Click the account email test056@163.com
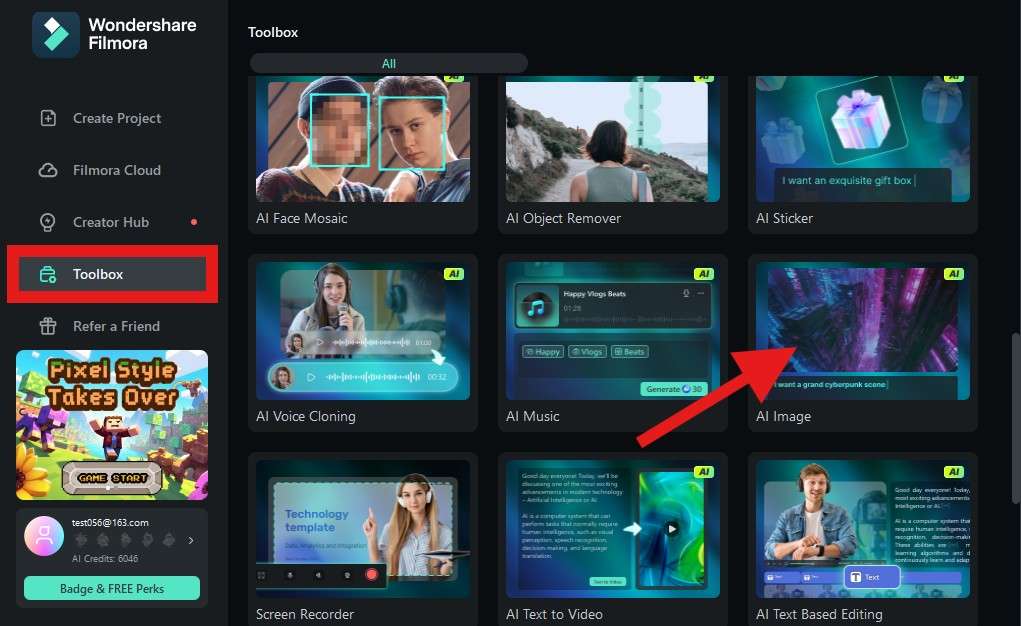Image resolution: width=1021 pixels, height=626 pixels. (x=110, y=522)
